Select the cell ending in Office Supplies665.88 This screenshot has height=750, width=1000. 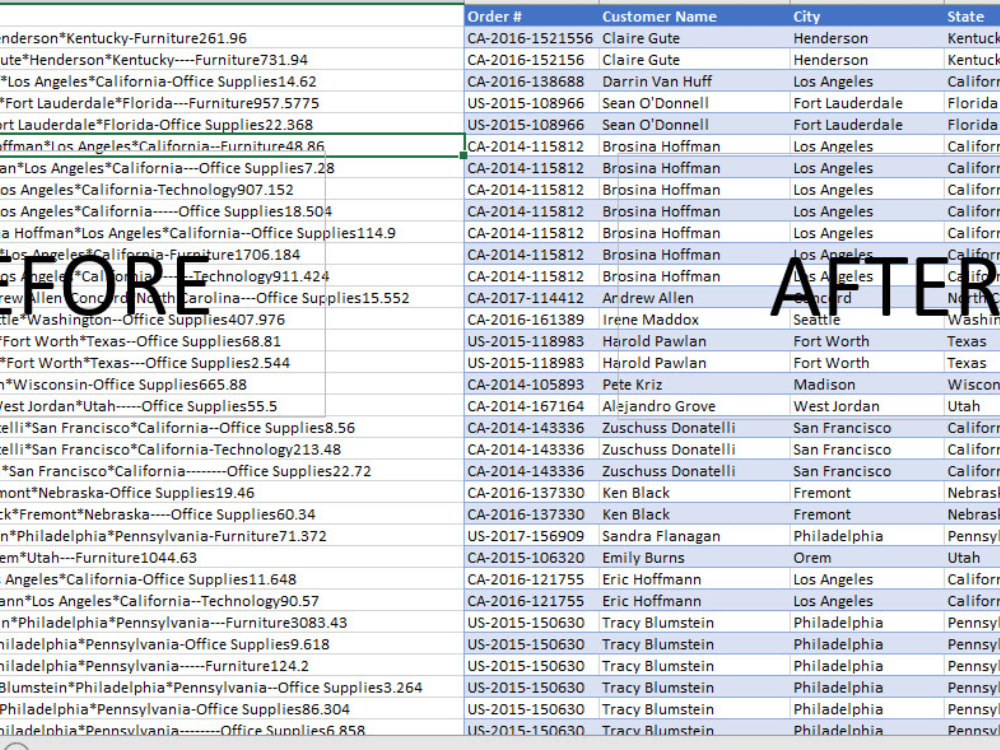(232, 385)
